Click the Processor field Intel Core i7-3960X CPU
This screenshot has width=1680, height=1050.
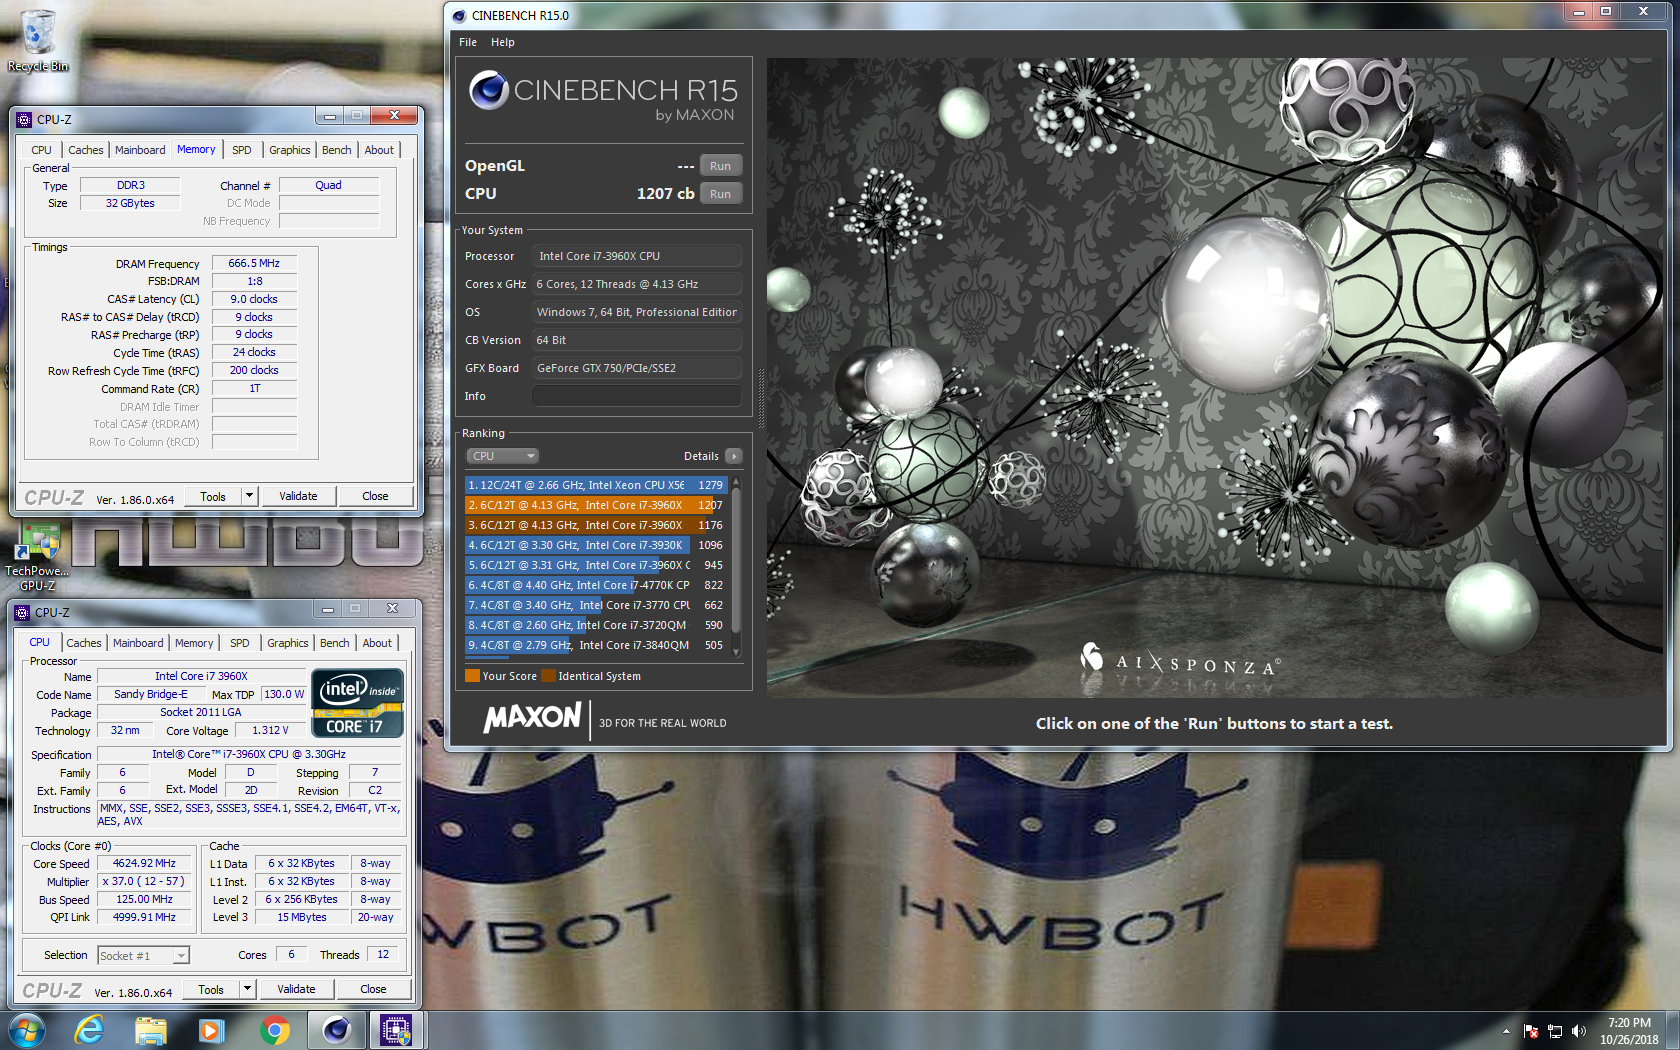pyautogui.click(x=637, y=256)
